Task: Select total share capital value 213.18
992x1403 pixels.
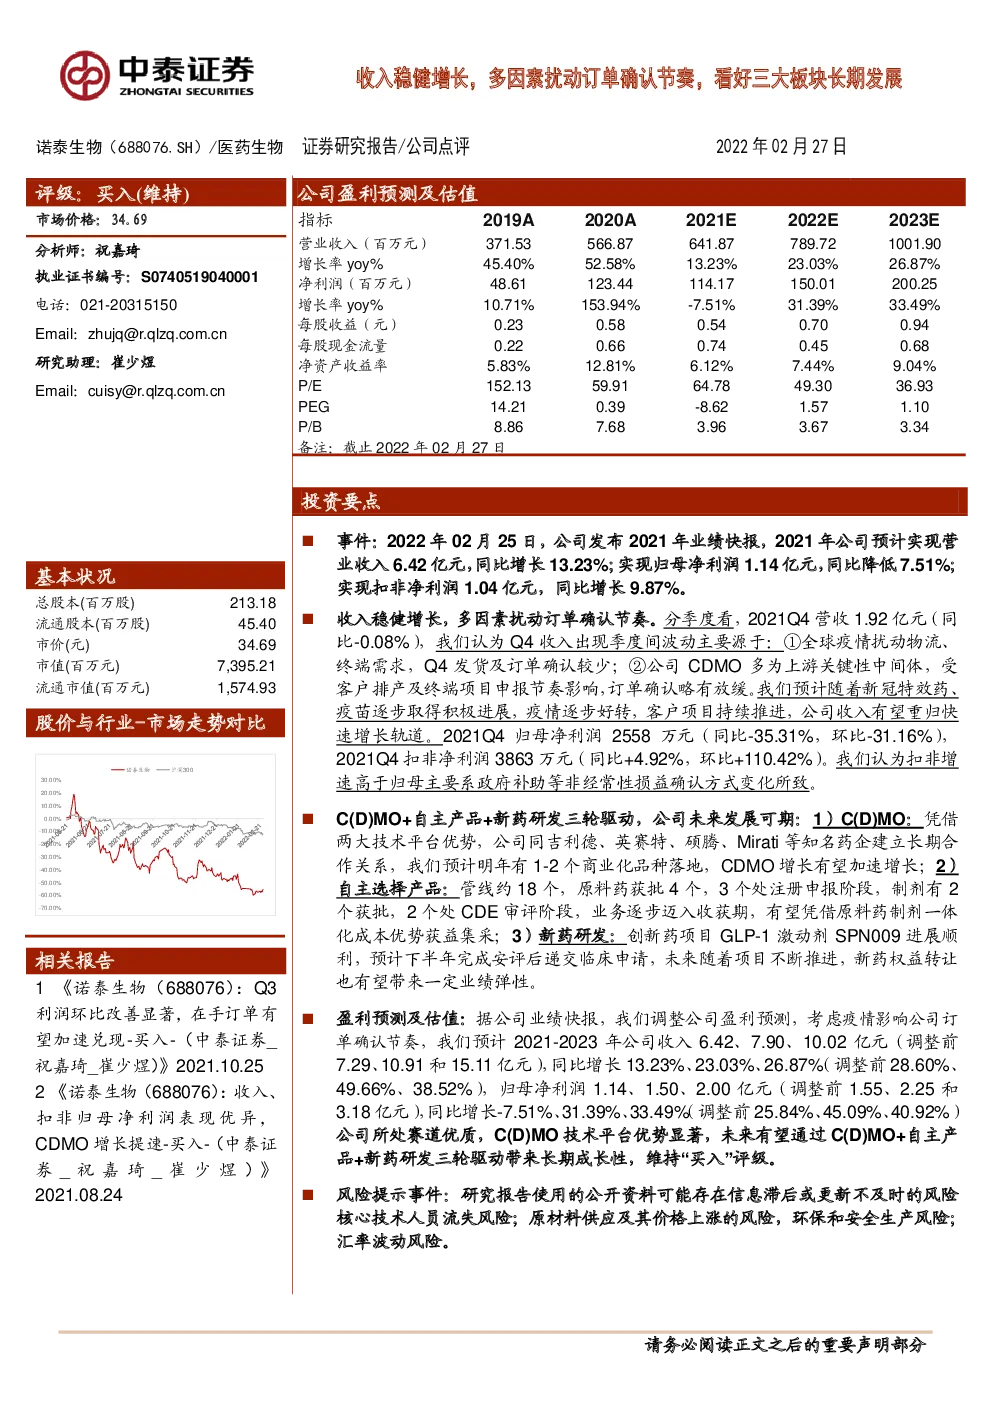Action: coord(253,603)
